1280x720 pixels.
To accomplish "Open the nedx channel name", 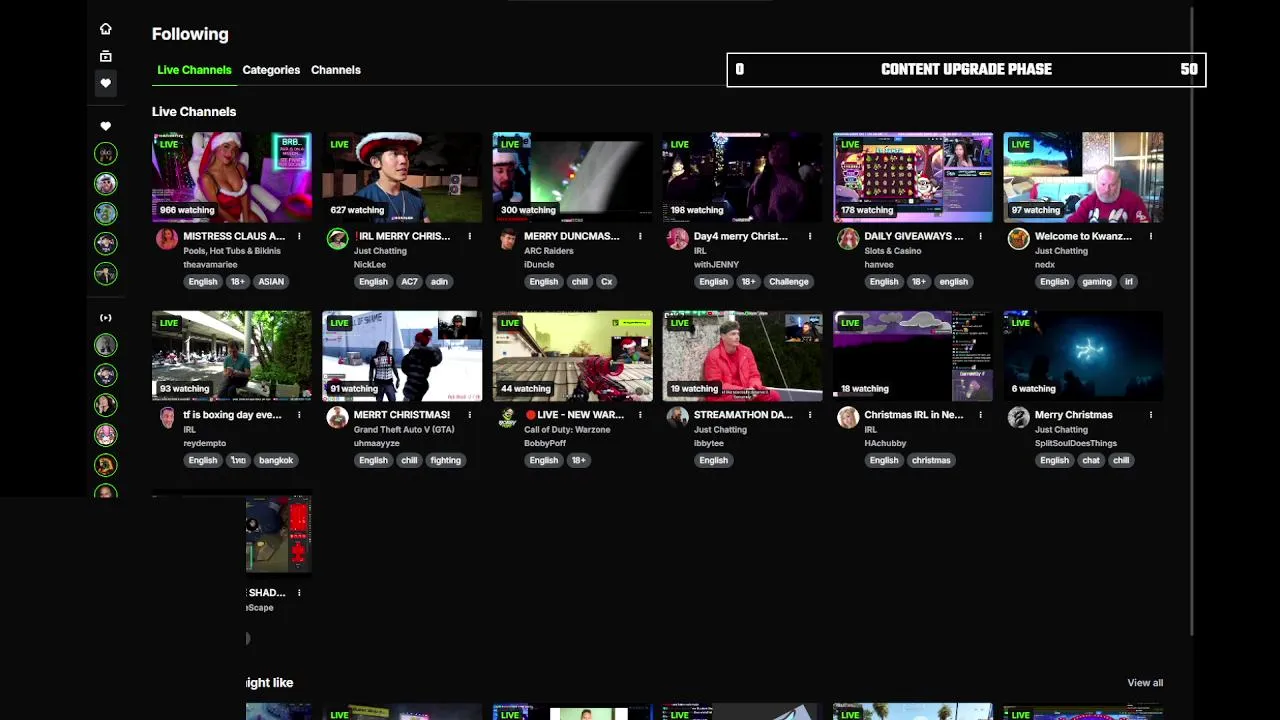I will pyautogui.click(x=1044, y=265).
